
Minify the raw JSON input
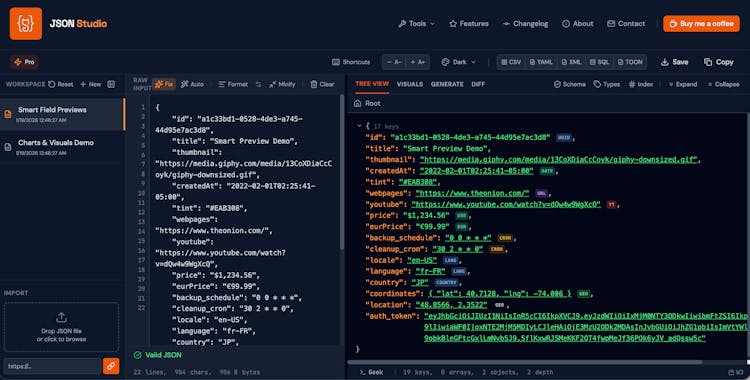[282, 84]
